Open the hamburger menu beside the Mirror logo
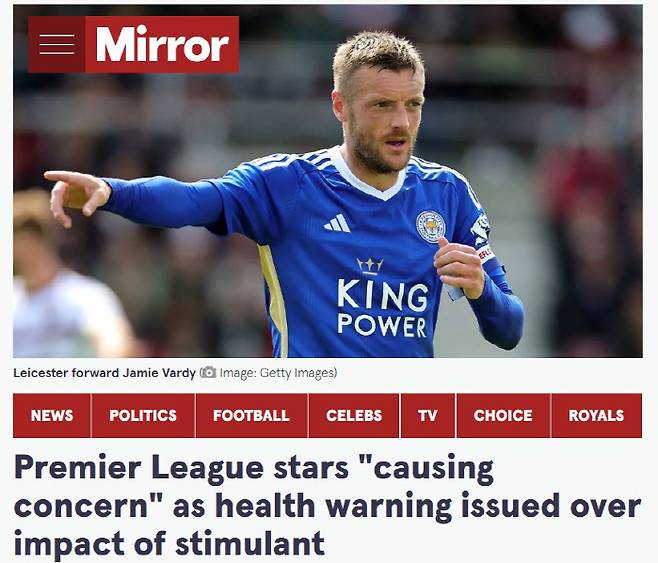The height and width of the screenshot is (563, 658). pyautogui.click(x=57, y=44)
